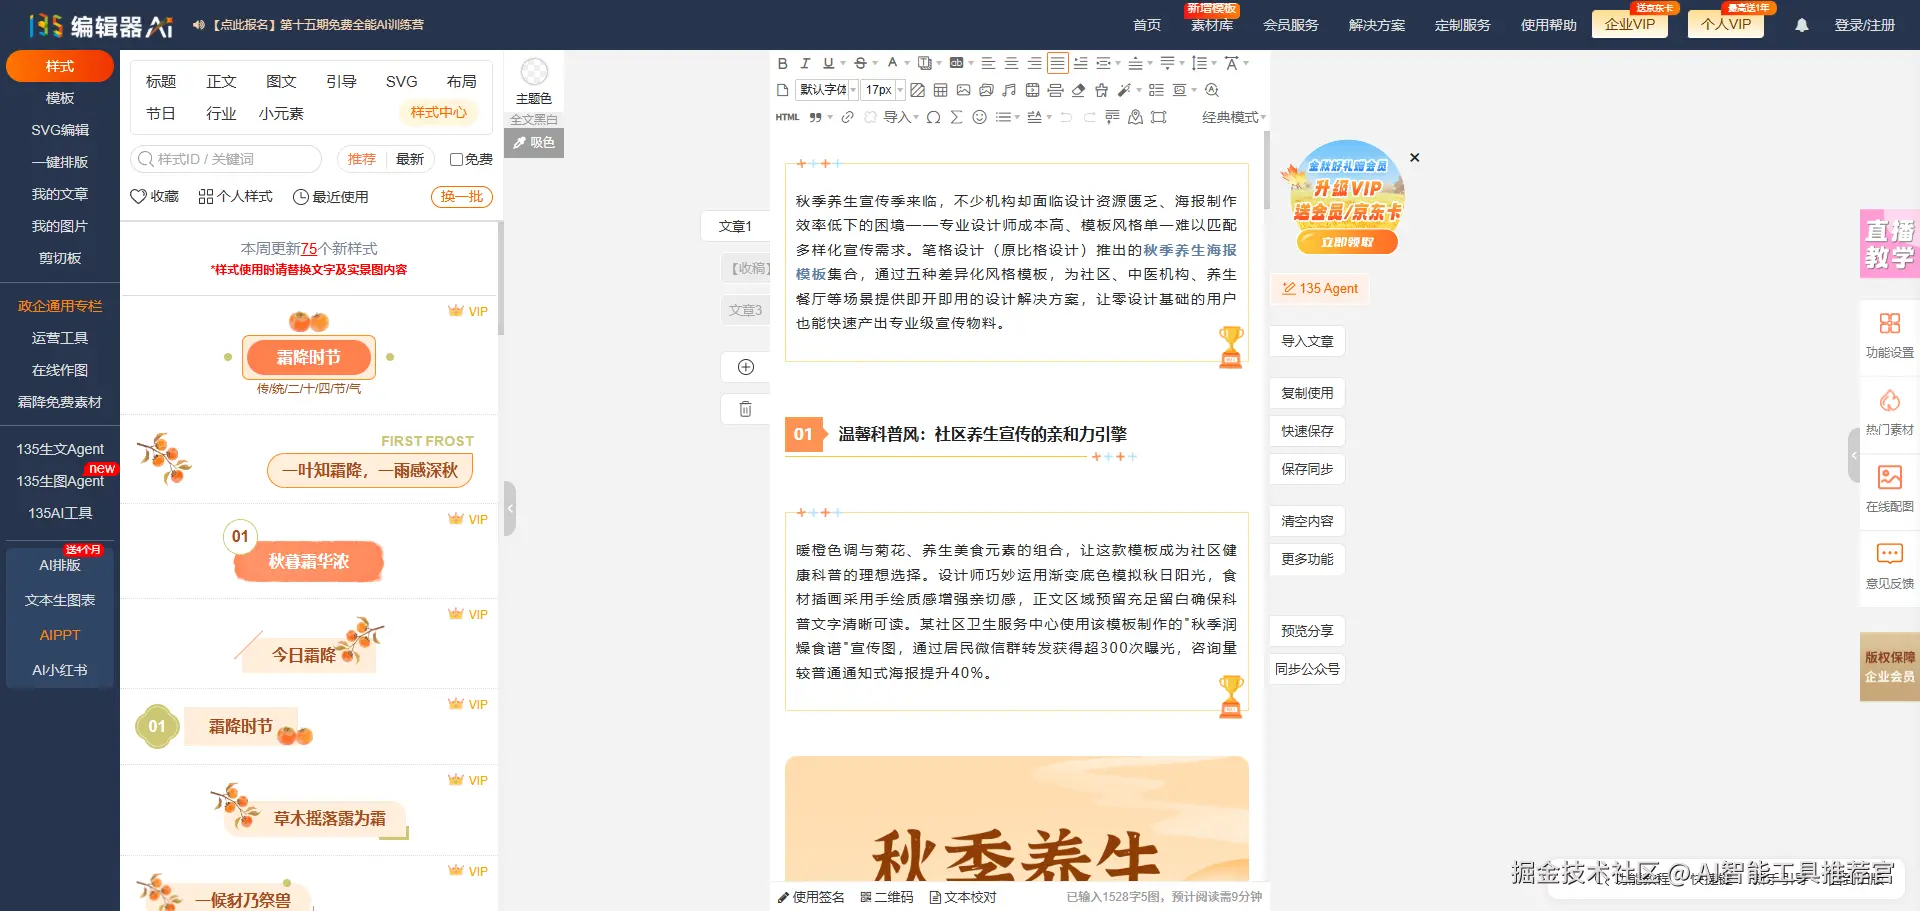Center-align the selected text

click(x=1011, y=63)
